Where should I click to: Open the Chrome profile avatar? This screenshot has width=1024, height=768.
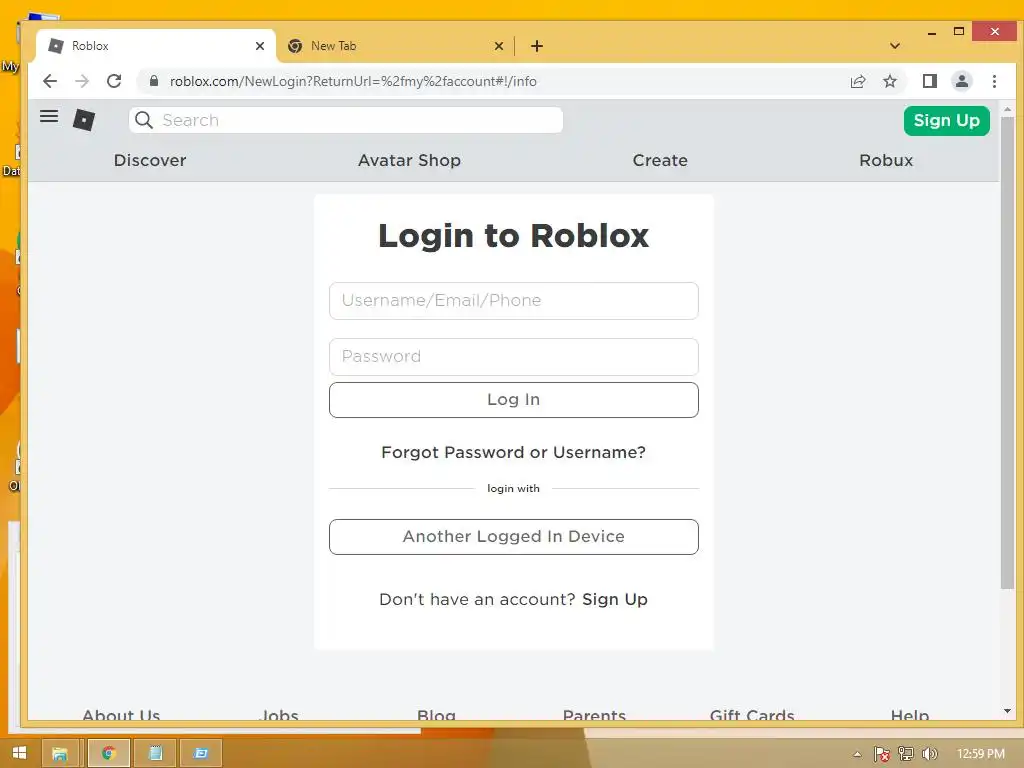(x=961, y=81)
